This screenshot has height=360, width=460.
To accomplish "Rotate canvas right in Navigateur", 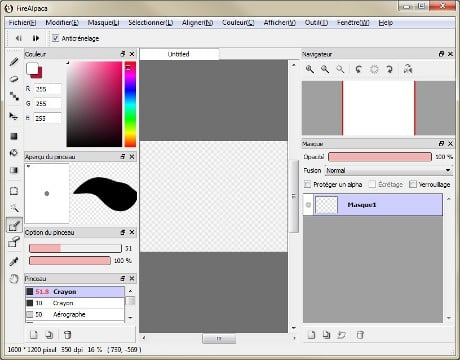I will pyautogui.click(x=389, y=69).
